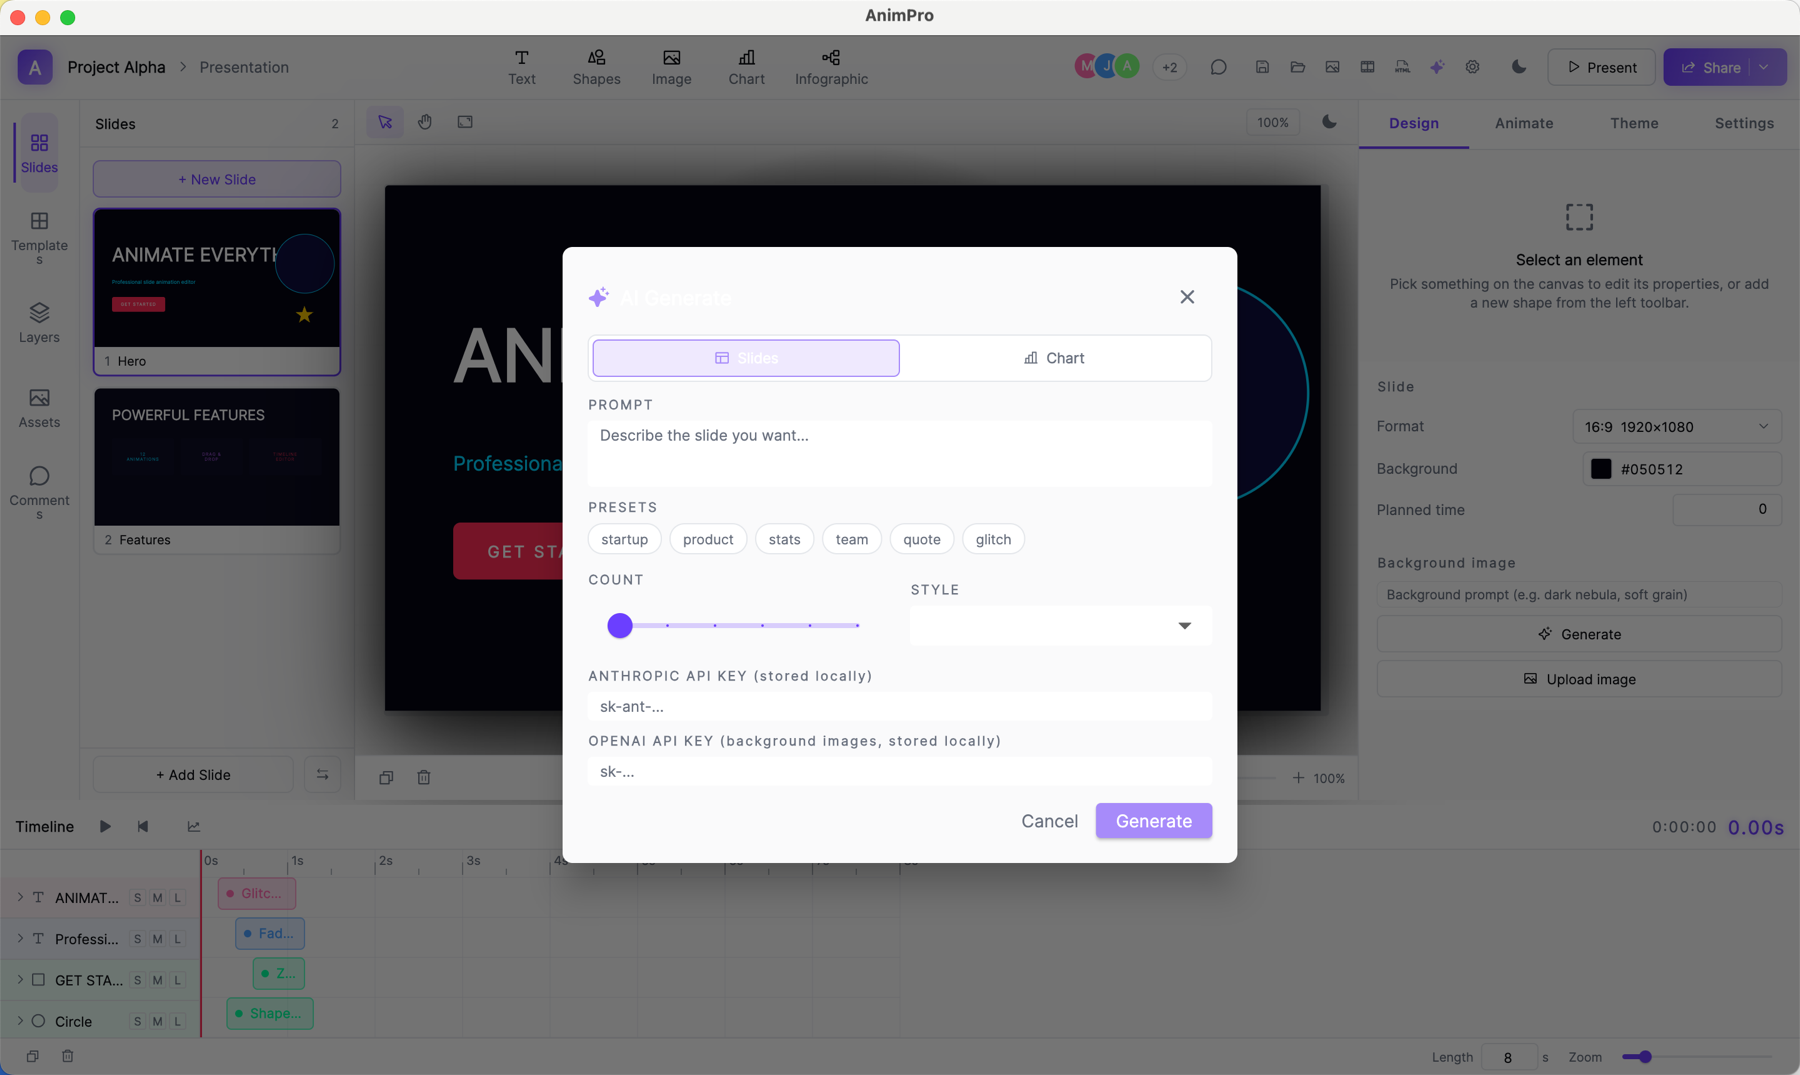Click the purple Generate button in dialog
Viewport: 1800px width, 1075px height.
1154,821
